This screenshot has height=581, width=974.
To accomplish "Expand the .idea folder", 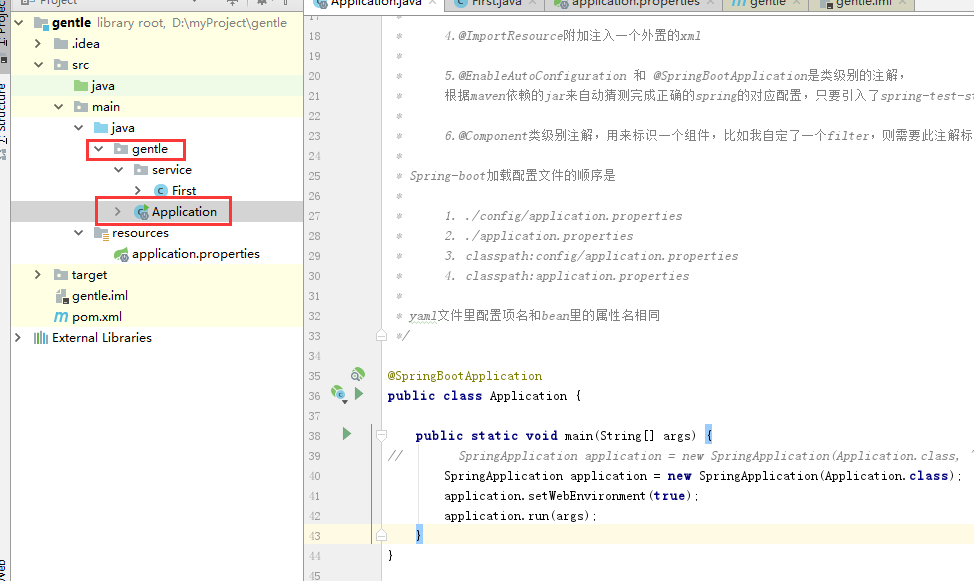I will point(38,43).
